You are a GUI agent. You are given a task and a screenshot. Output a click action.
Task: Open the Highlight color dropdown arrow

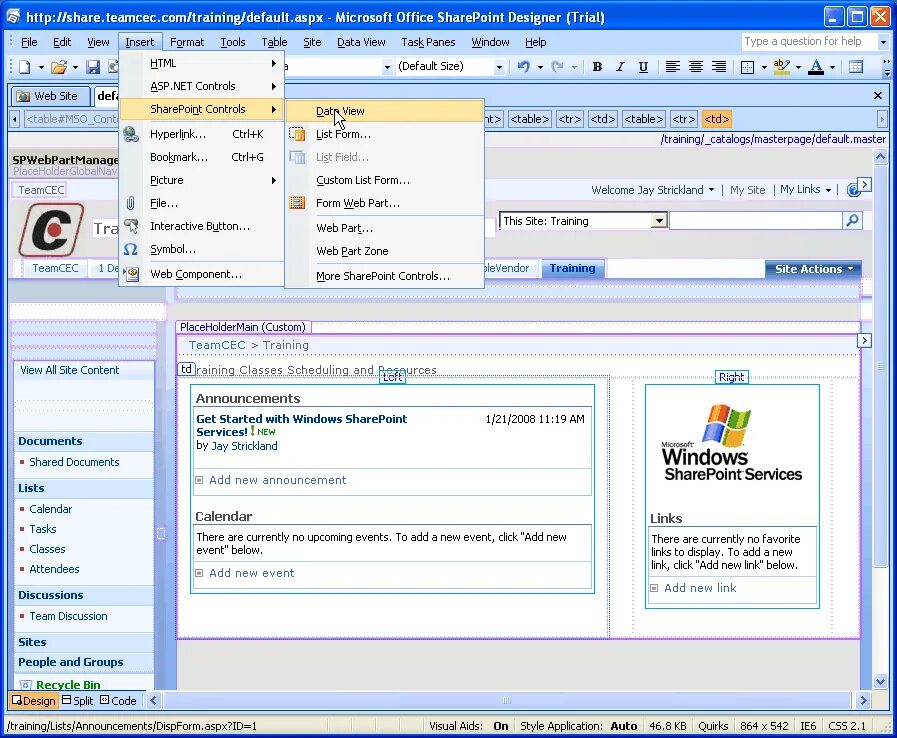point(798,67)
